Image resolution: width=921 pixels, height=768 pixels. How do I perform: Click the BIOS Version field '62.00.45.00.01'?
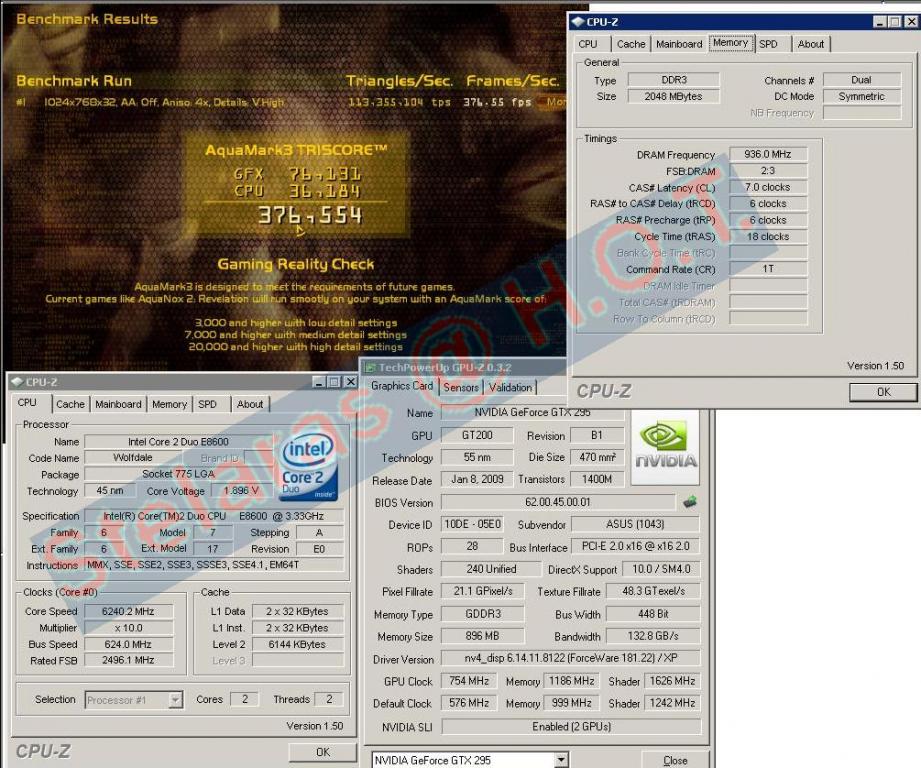coord(558,502)
